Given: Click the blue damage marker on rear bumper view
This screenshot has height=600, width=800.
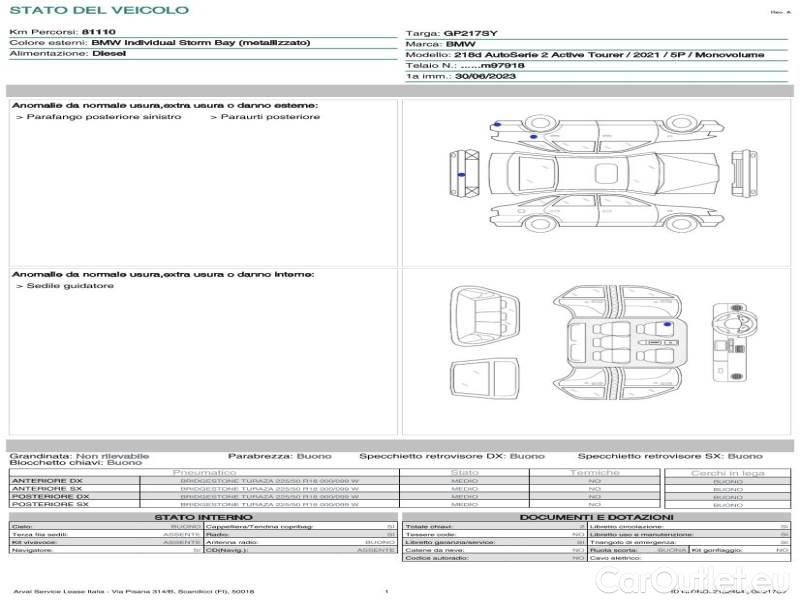Looking at the screenshot, I should click(x=459, y=174).
